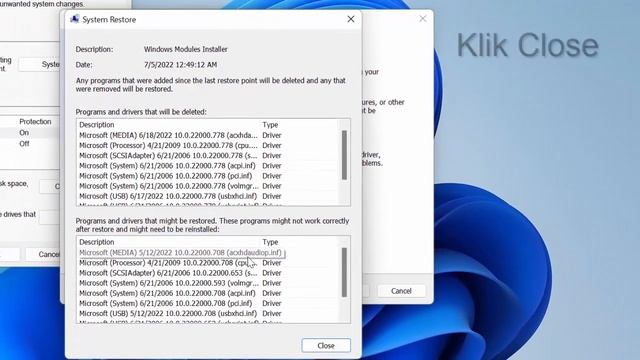
Task: Select Microsoft (System) 10.0.22000.593 volmgr row
Action: [x=208, y=283]
